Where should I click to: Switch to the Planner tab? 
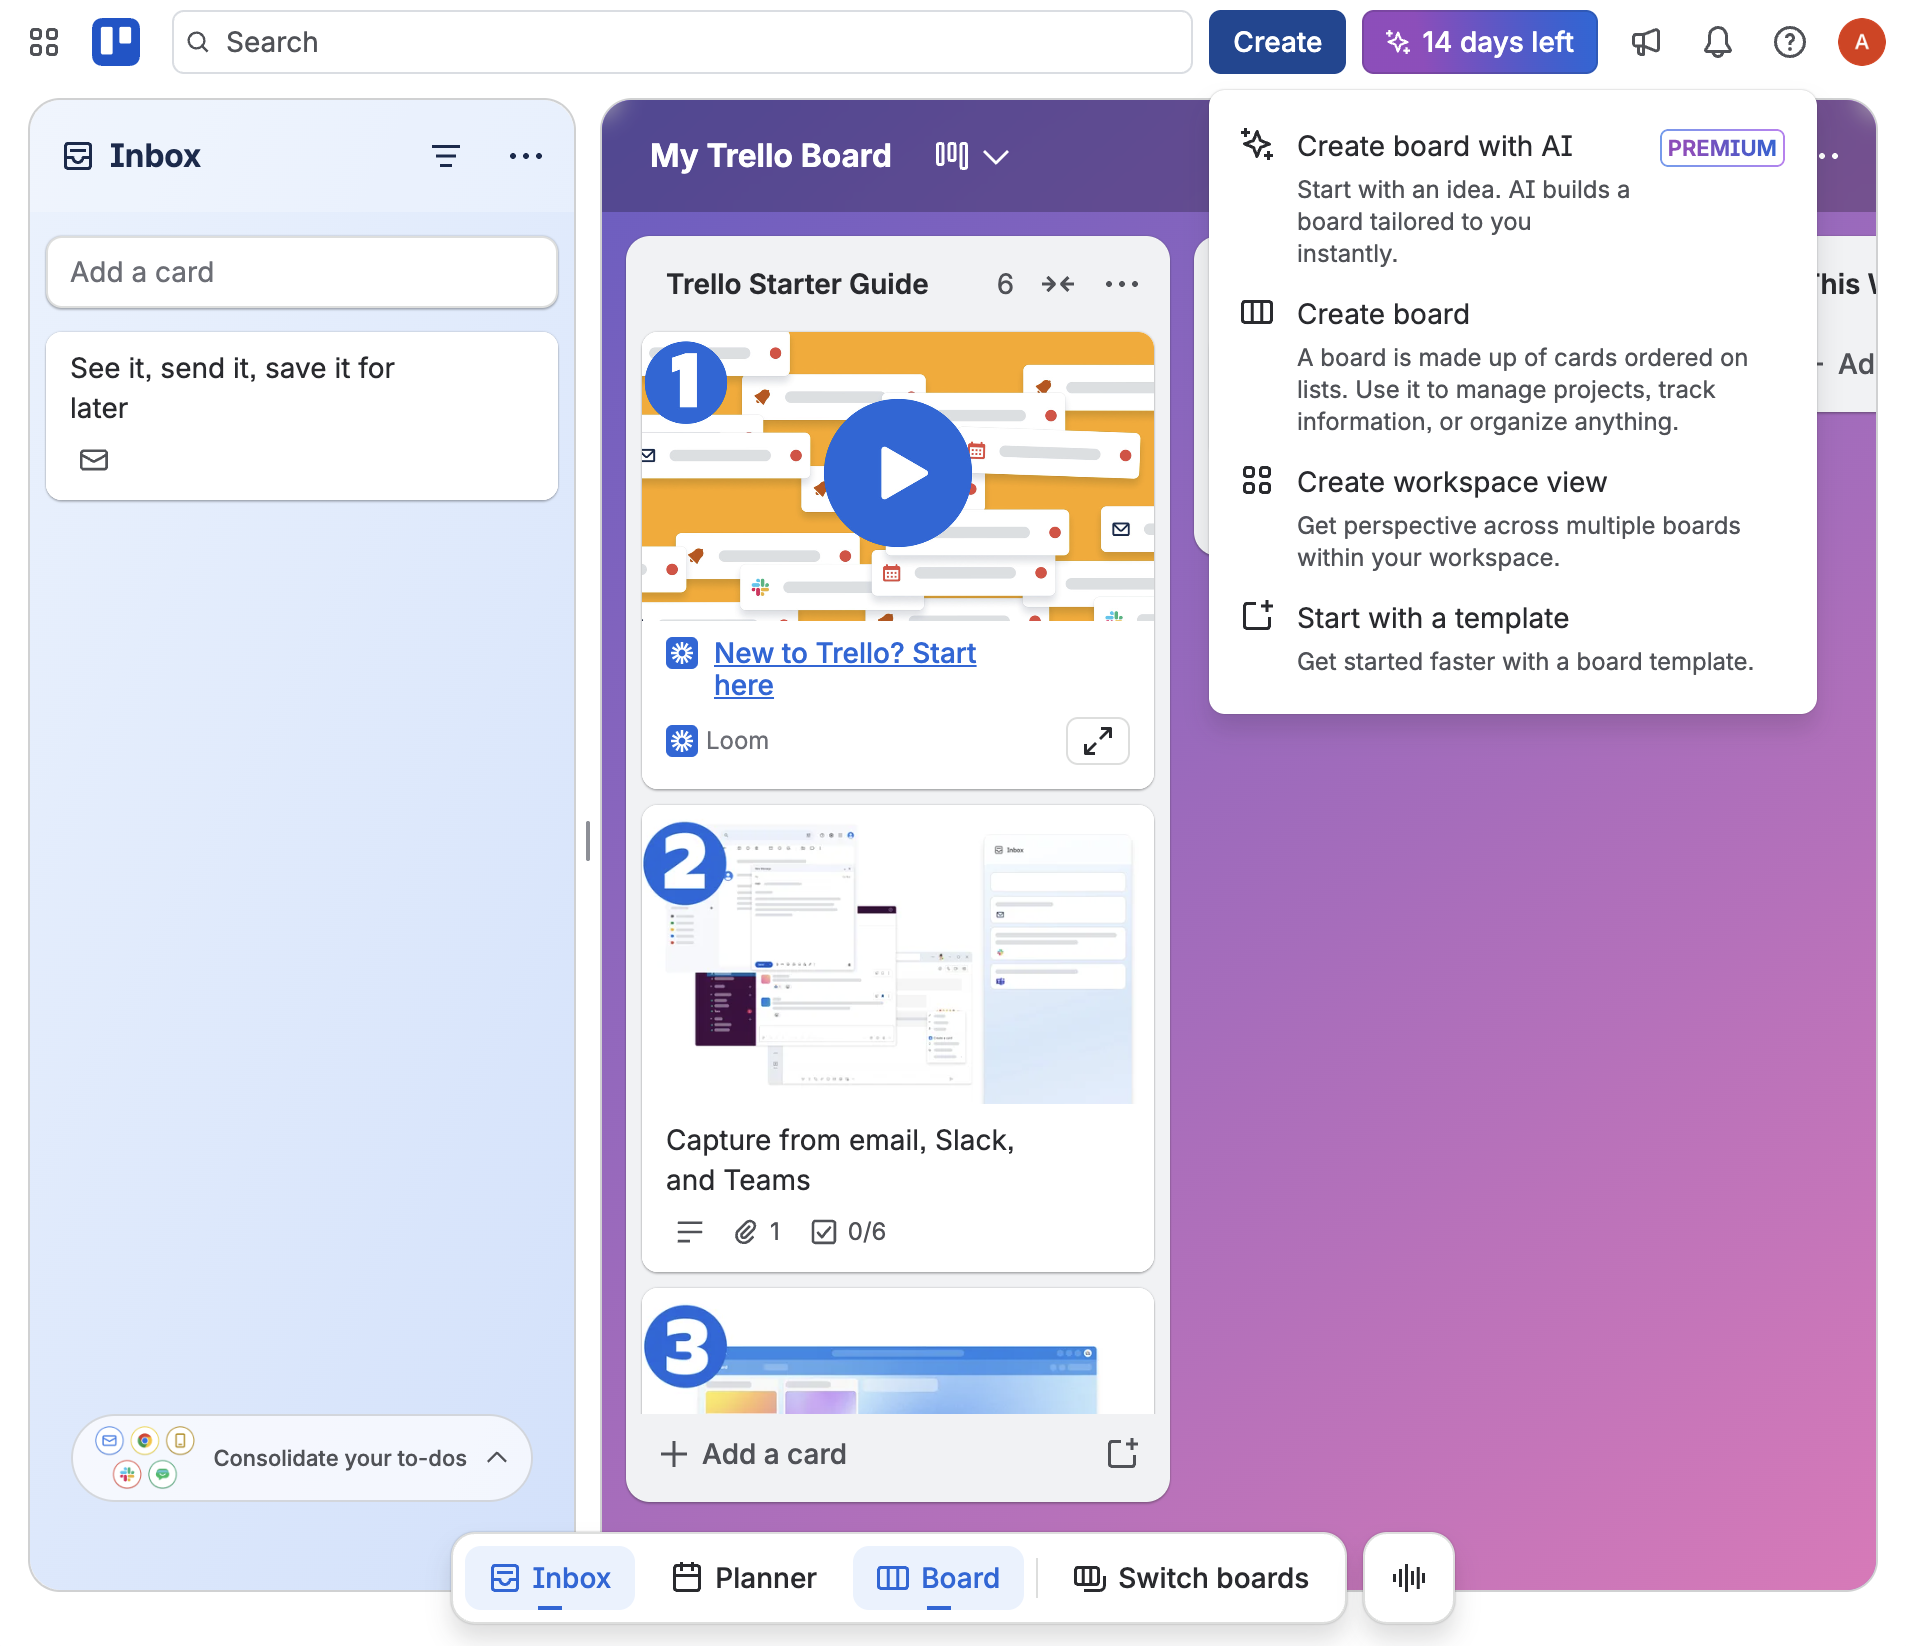pyautogui.click(x=744, y=1578)
